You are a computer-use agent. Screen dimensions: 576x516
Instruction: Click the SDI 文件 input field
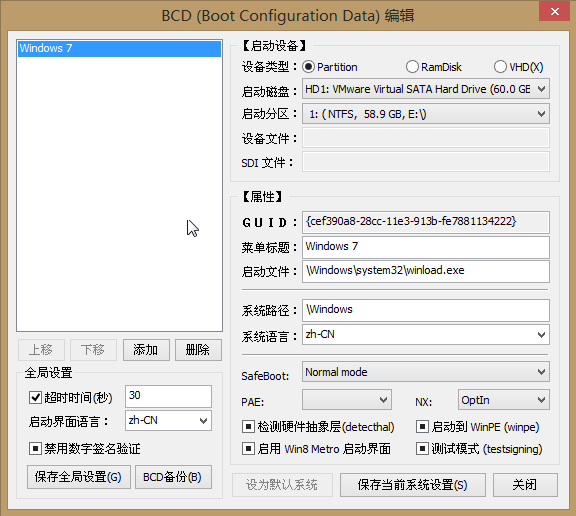point(426,162)
